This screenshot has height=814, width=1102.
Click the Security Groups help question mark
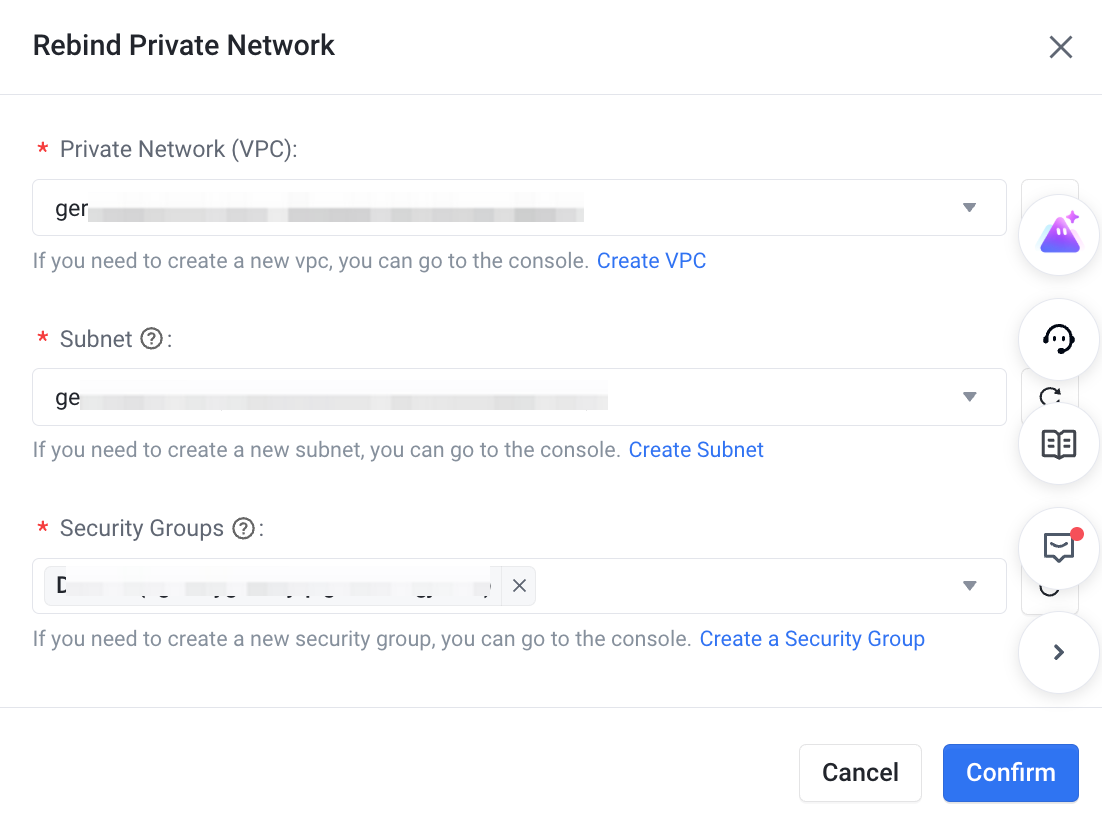coord(243,528)
